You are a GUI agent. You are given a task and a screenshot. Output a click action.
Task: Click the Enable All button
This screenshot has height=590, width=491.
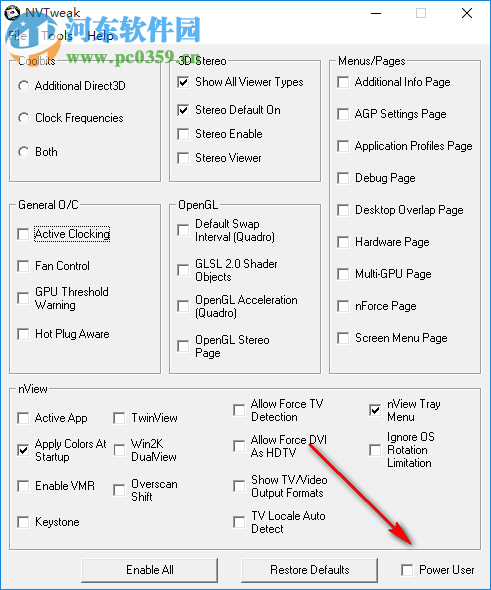(x=150, y=570)
